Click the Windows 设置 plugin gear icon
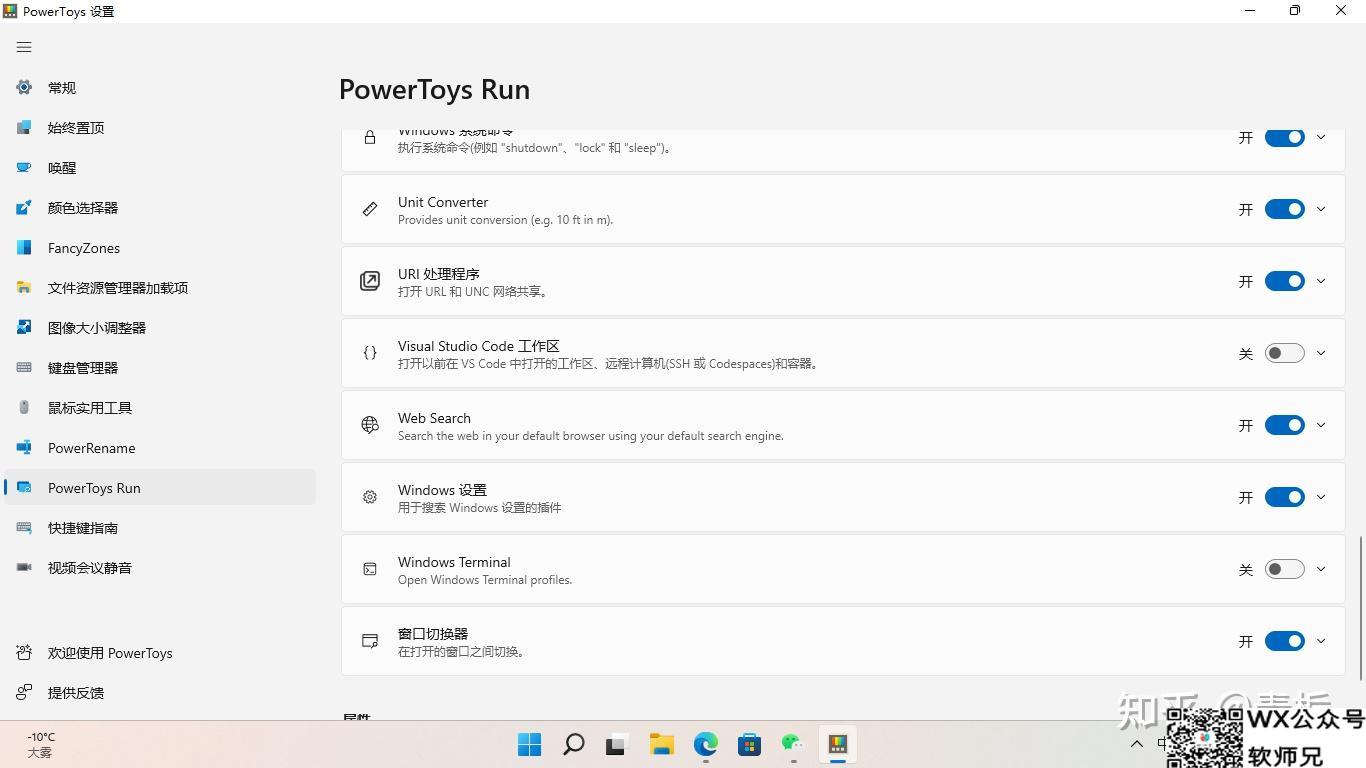The width and height of the screenshot is (1366, 768). click(x=370, y=497)
